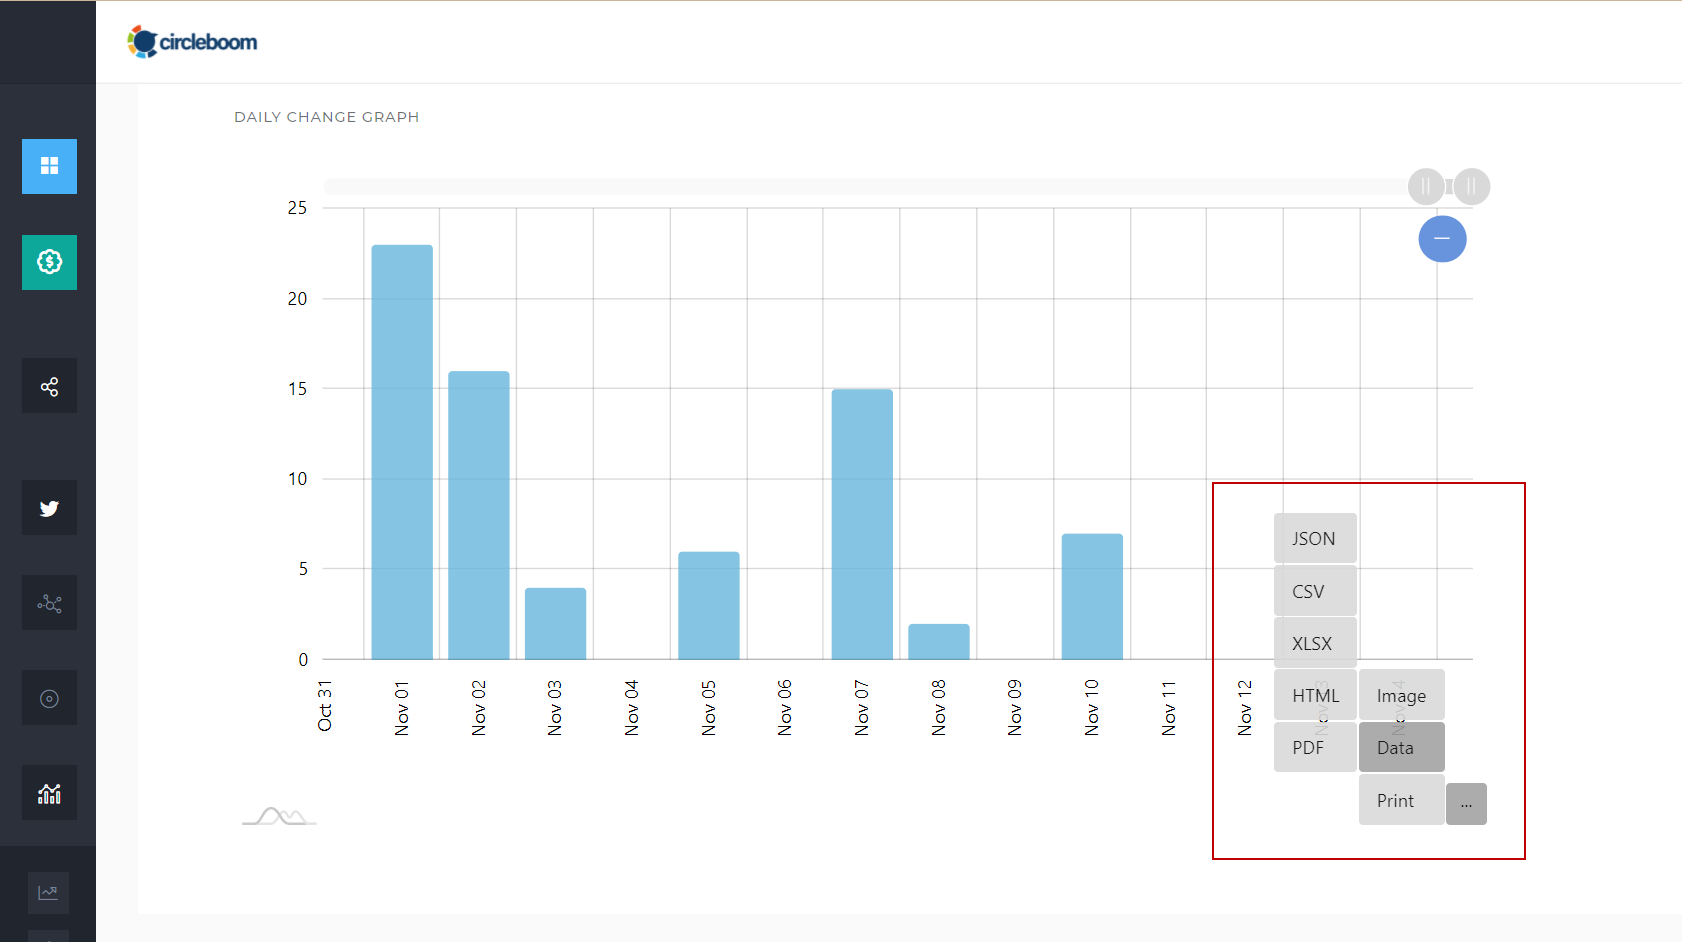Click the circular target icon in sidebar
Screen dimensions: 1682x942
click(48, 697)
